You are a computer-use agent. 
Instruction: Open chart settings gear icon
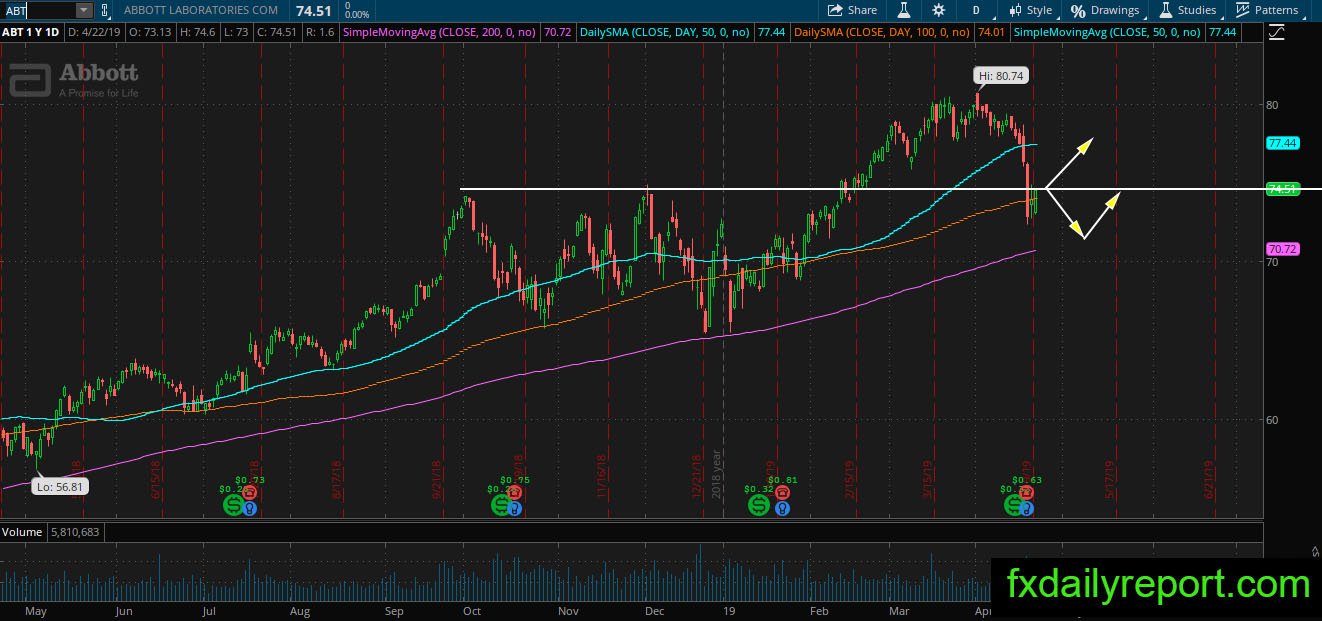[938, 10]
